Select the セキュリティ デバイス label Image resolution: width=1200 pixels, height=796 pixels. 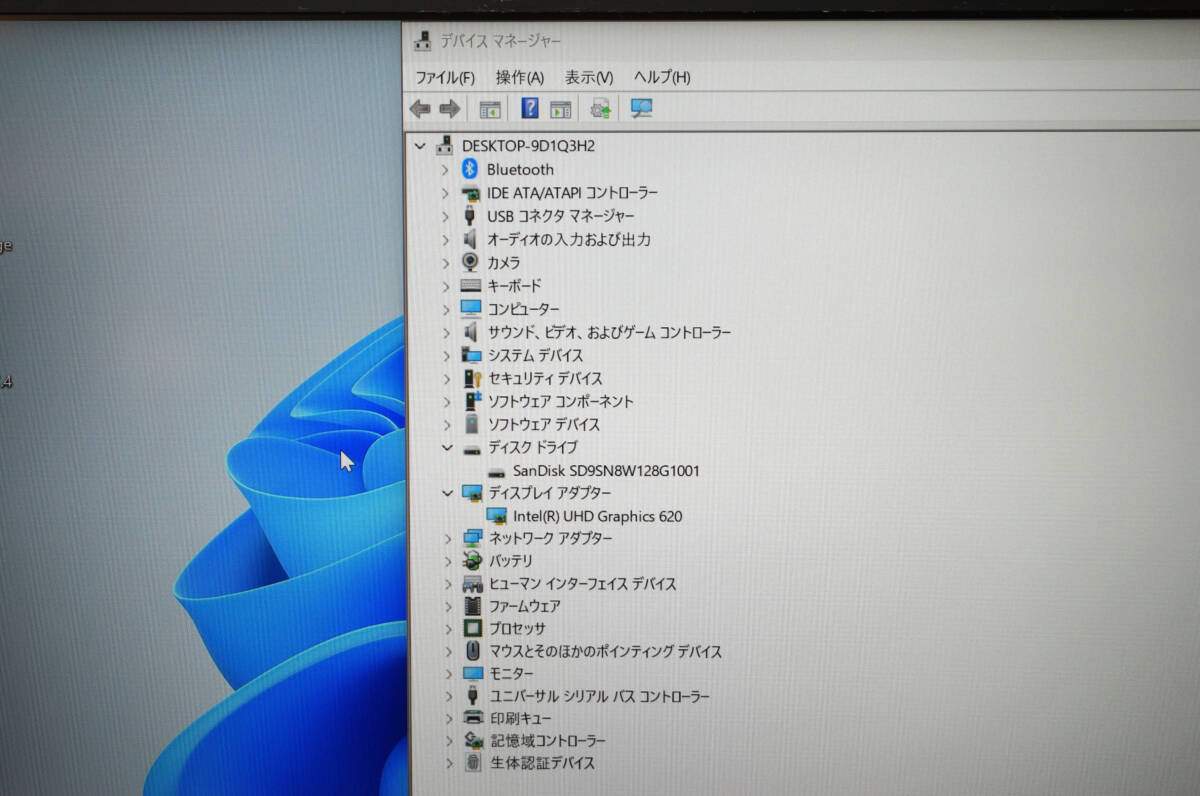[545, 378]
